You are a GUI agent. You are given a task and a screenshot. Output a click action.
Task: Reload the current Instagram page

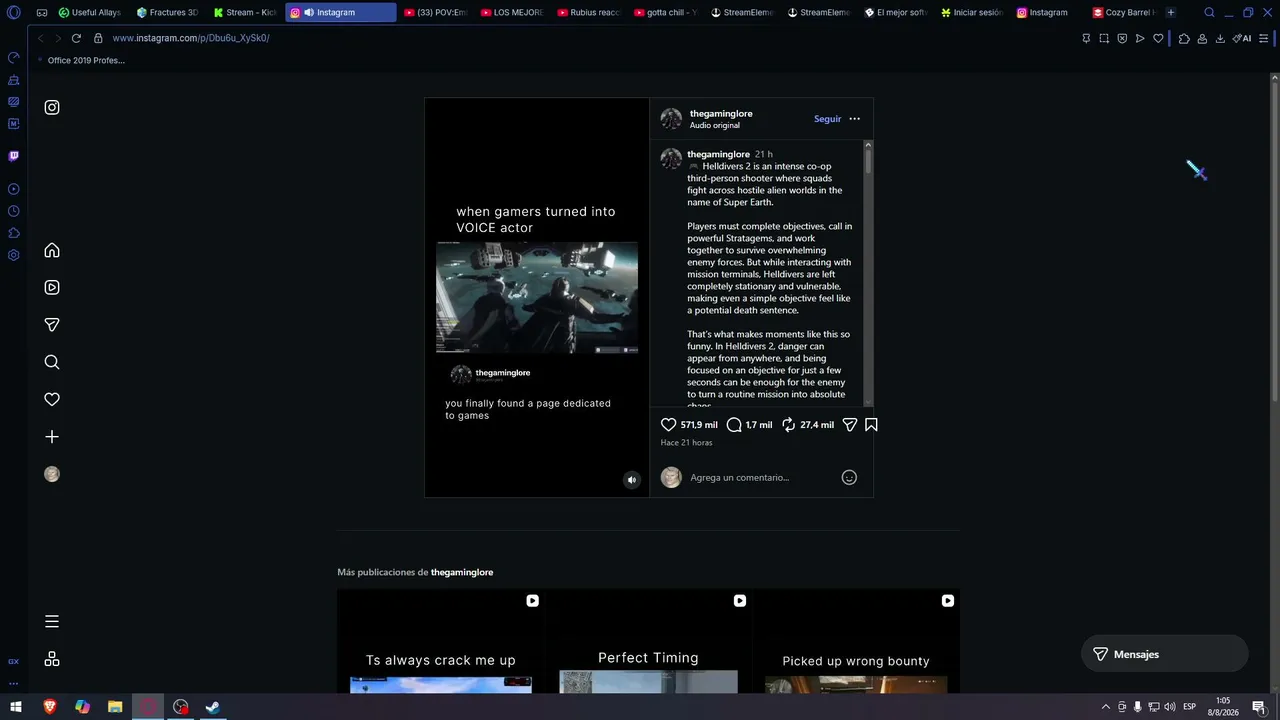click(x=76, y=38)
